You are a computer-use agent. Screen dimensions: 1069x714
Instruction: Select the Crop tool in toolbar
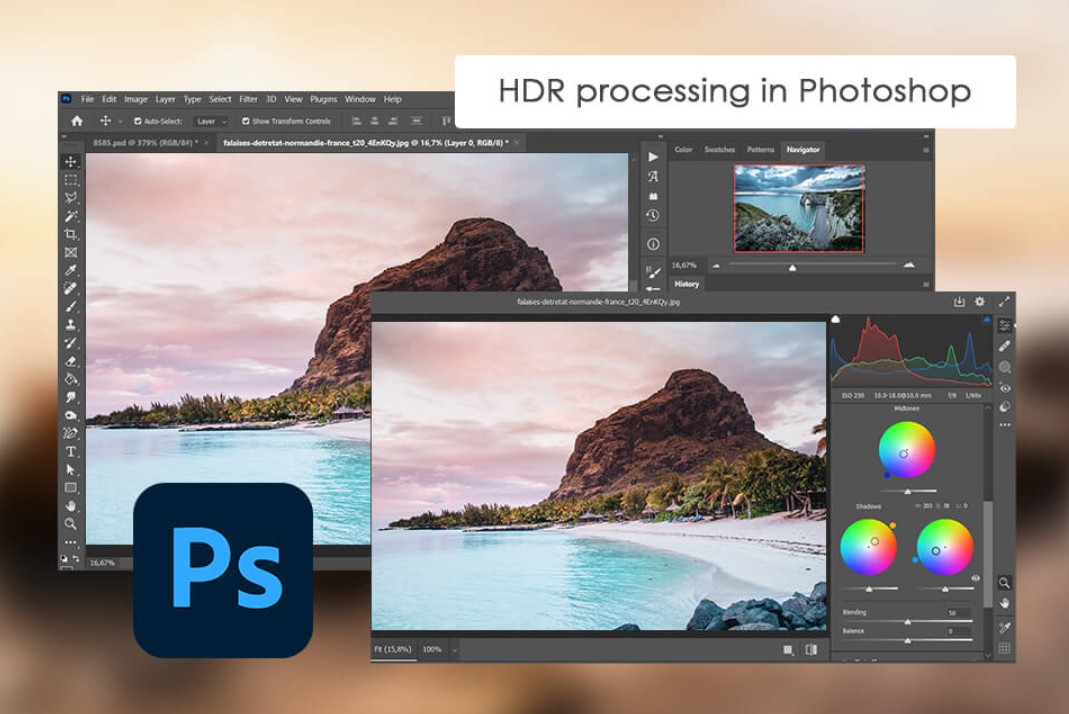click(71, 234)
